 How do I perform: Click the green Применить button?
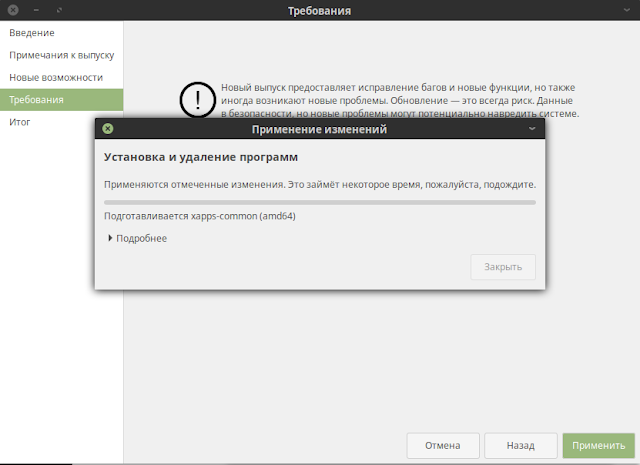[x=598, y=445]
